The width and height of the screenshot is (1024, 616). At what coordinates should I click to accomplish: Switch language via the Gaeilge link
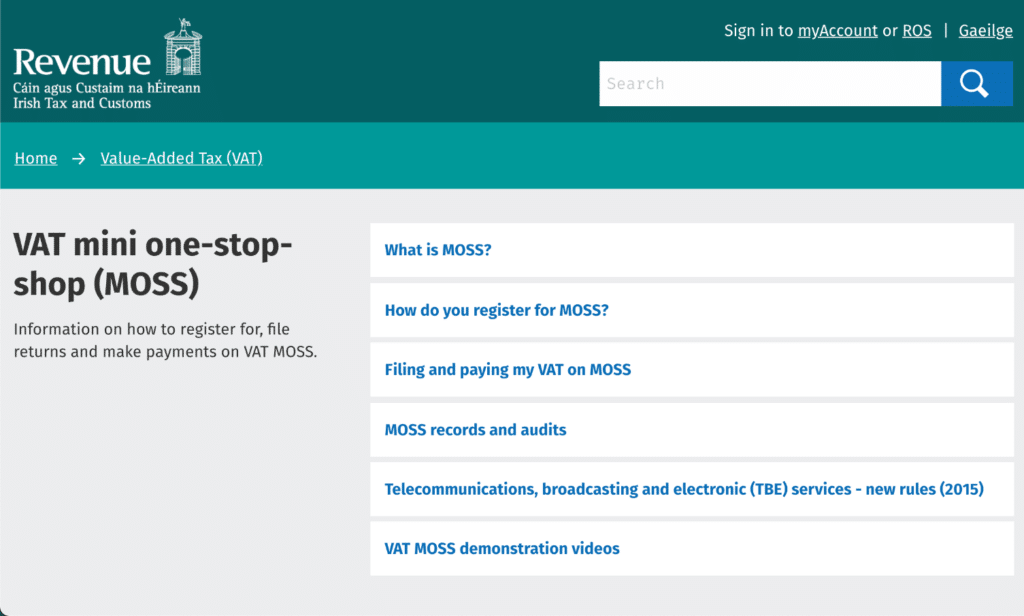pyautogui.click(x=985, y=31)
